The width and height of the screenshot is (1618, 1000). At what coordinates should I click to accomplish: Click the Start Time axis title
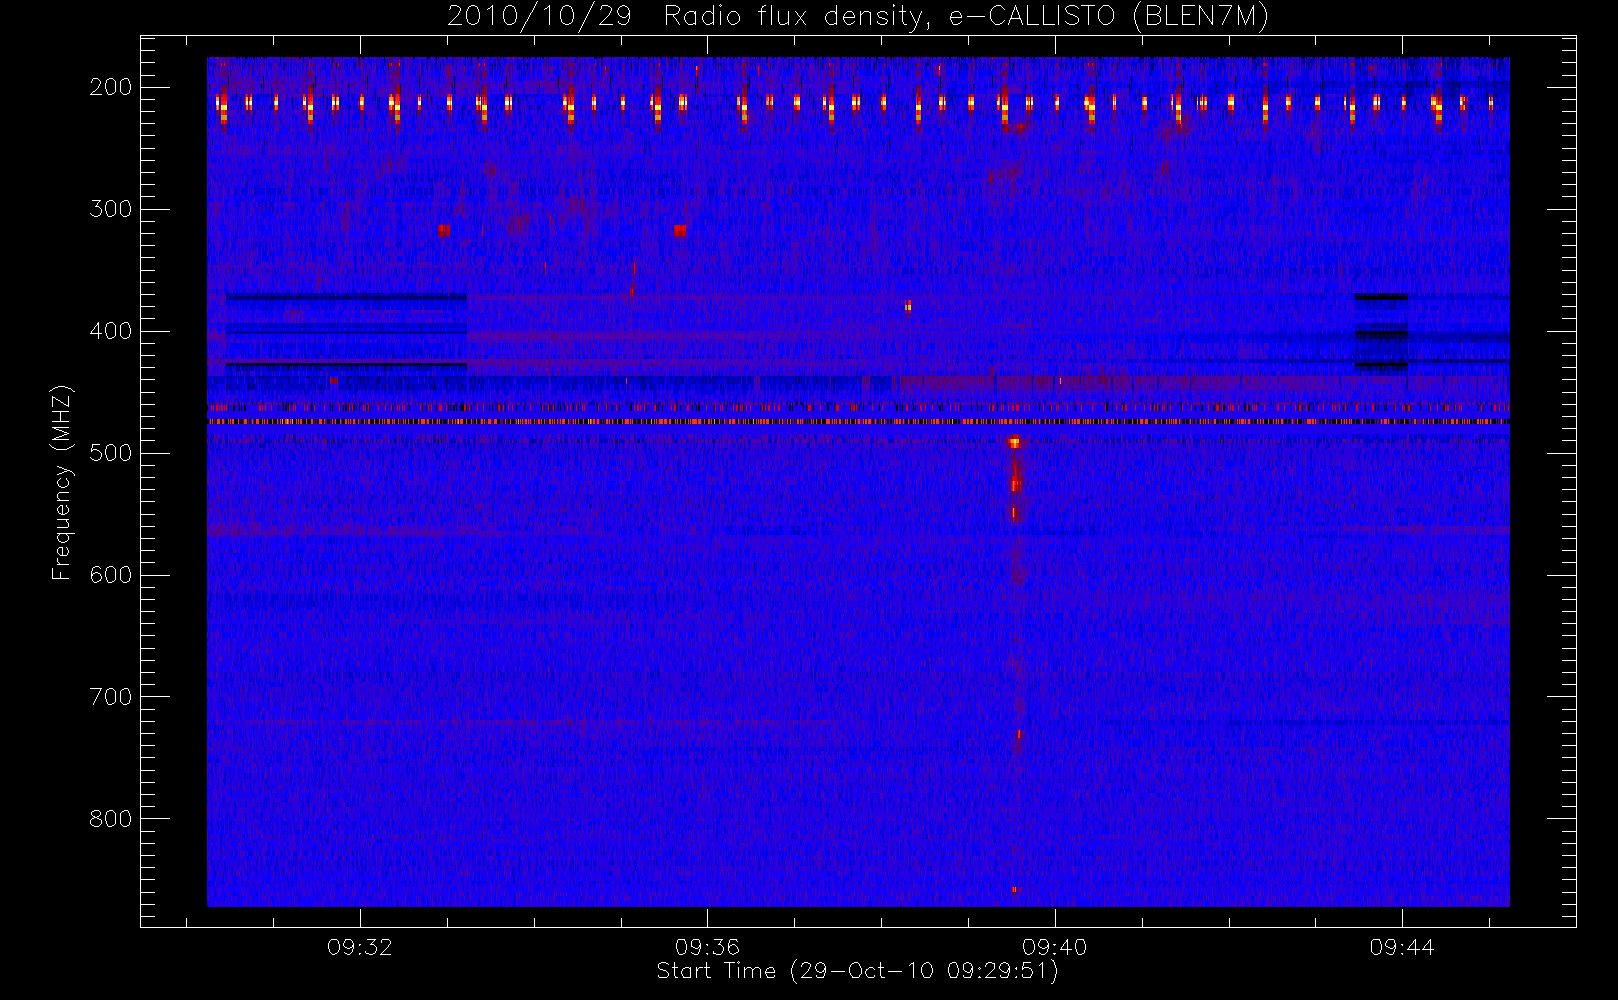[858, 971]
